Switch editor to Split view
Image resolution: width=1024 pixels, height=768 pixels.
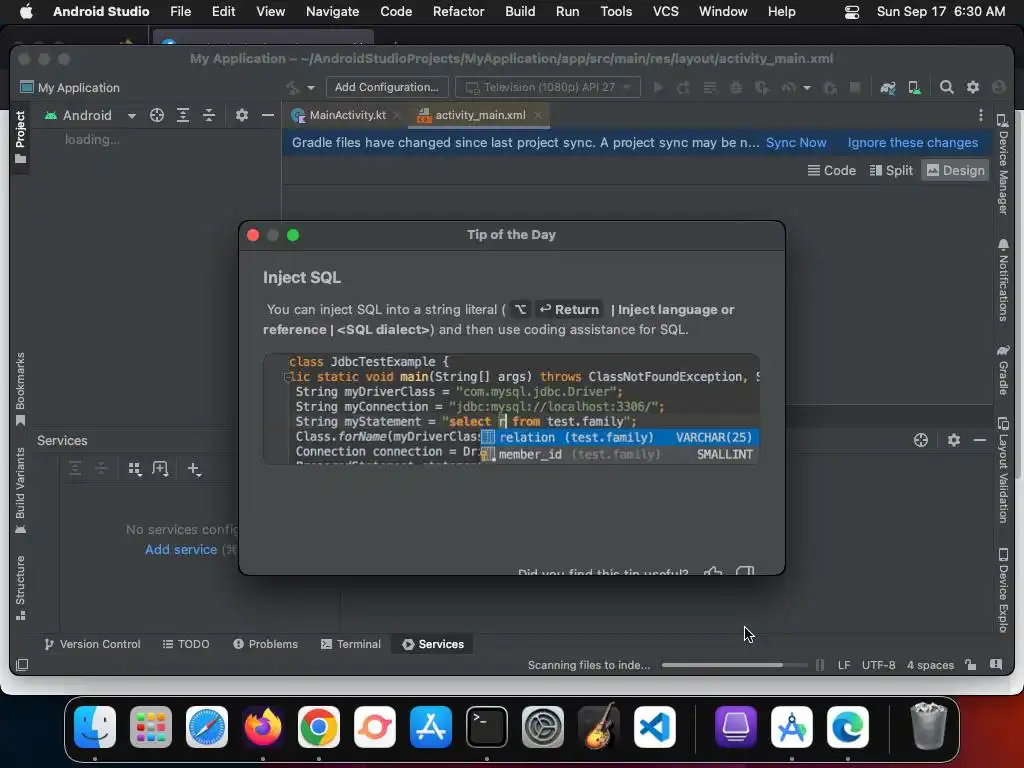891,170
